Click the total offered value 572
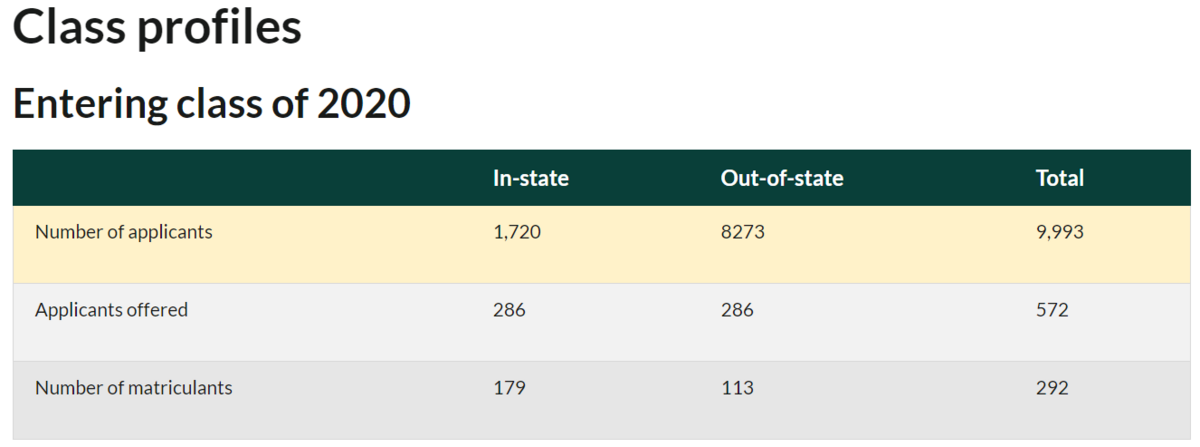This screenshot has width=1200, height=447. pyautogui.click(x=1052, y=310)
